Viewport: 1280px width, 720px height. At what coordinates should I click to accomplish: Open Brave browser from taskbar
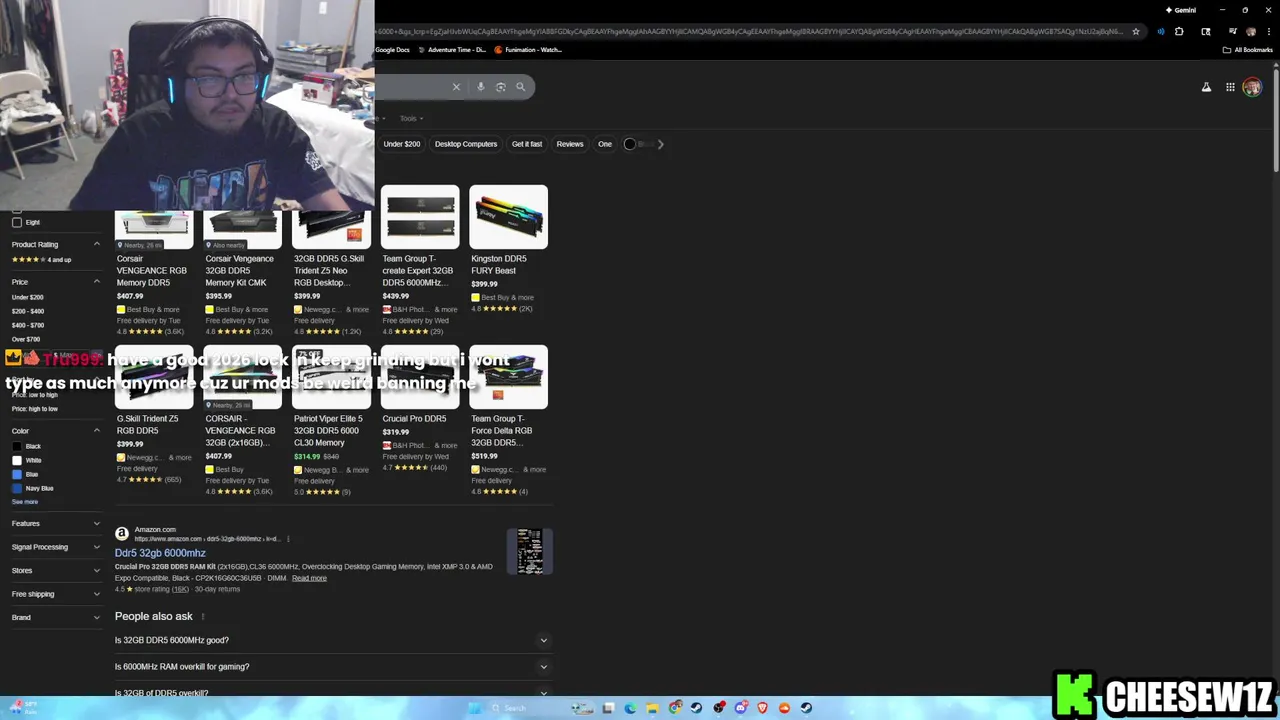[x=762, y=708]
